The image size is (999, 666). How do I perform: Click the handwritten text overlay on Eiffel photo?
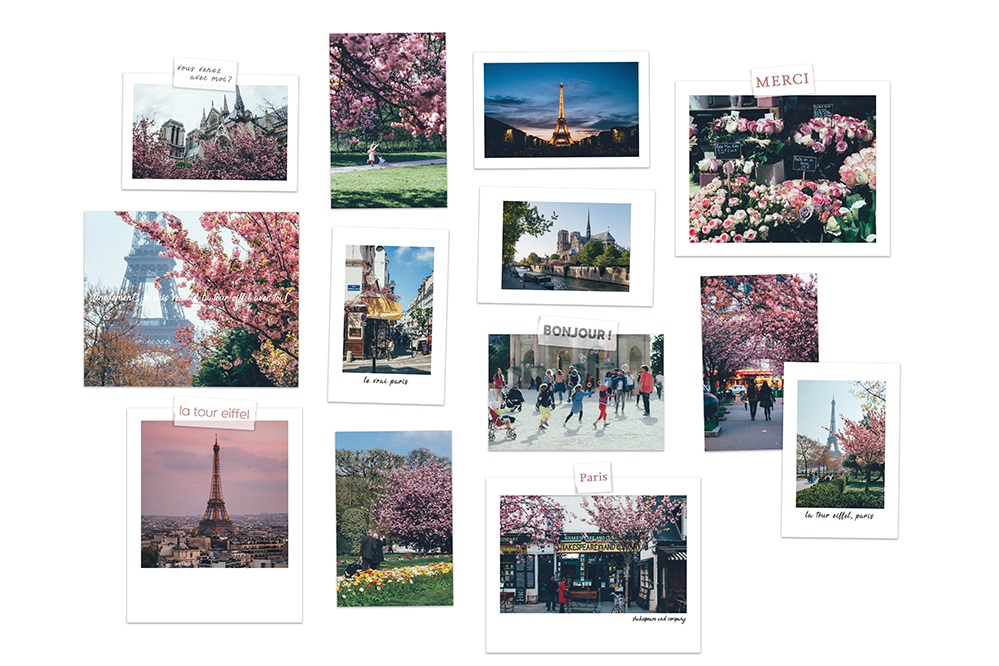click(x=190, y=297)
